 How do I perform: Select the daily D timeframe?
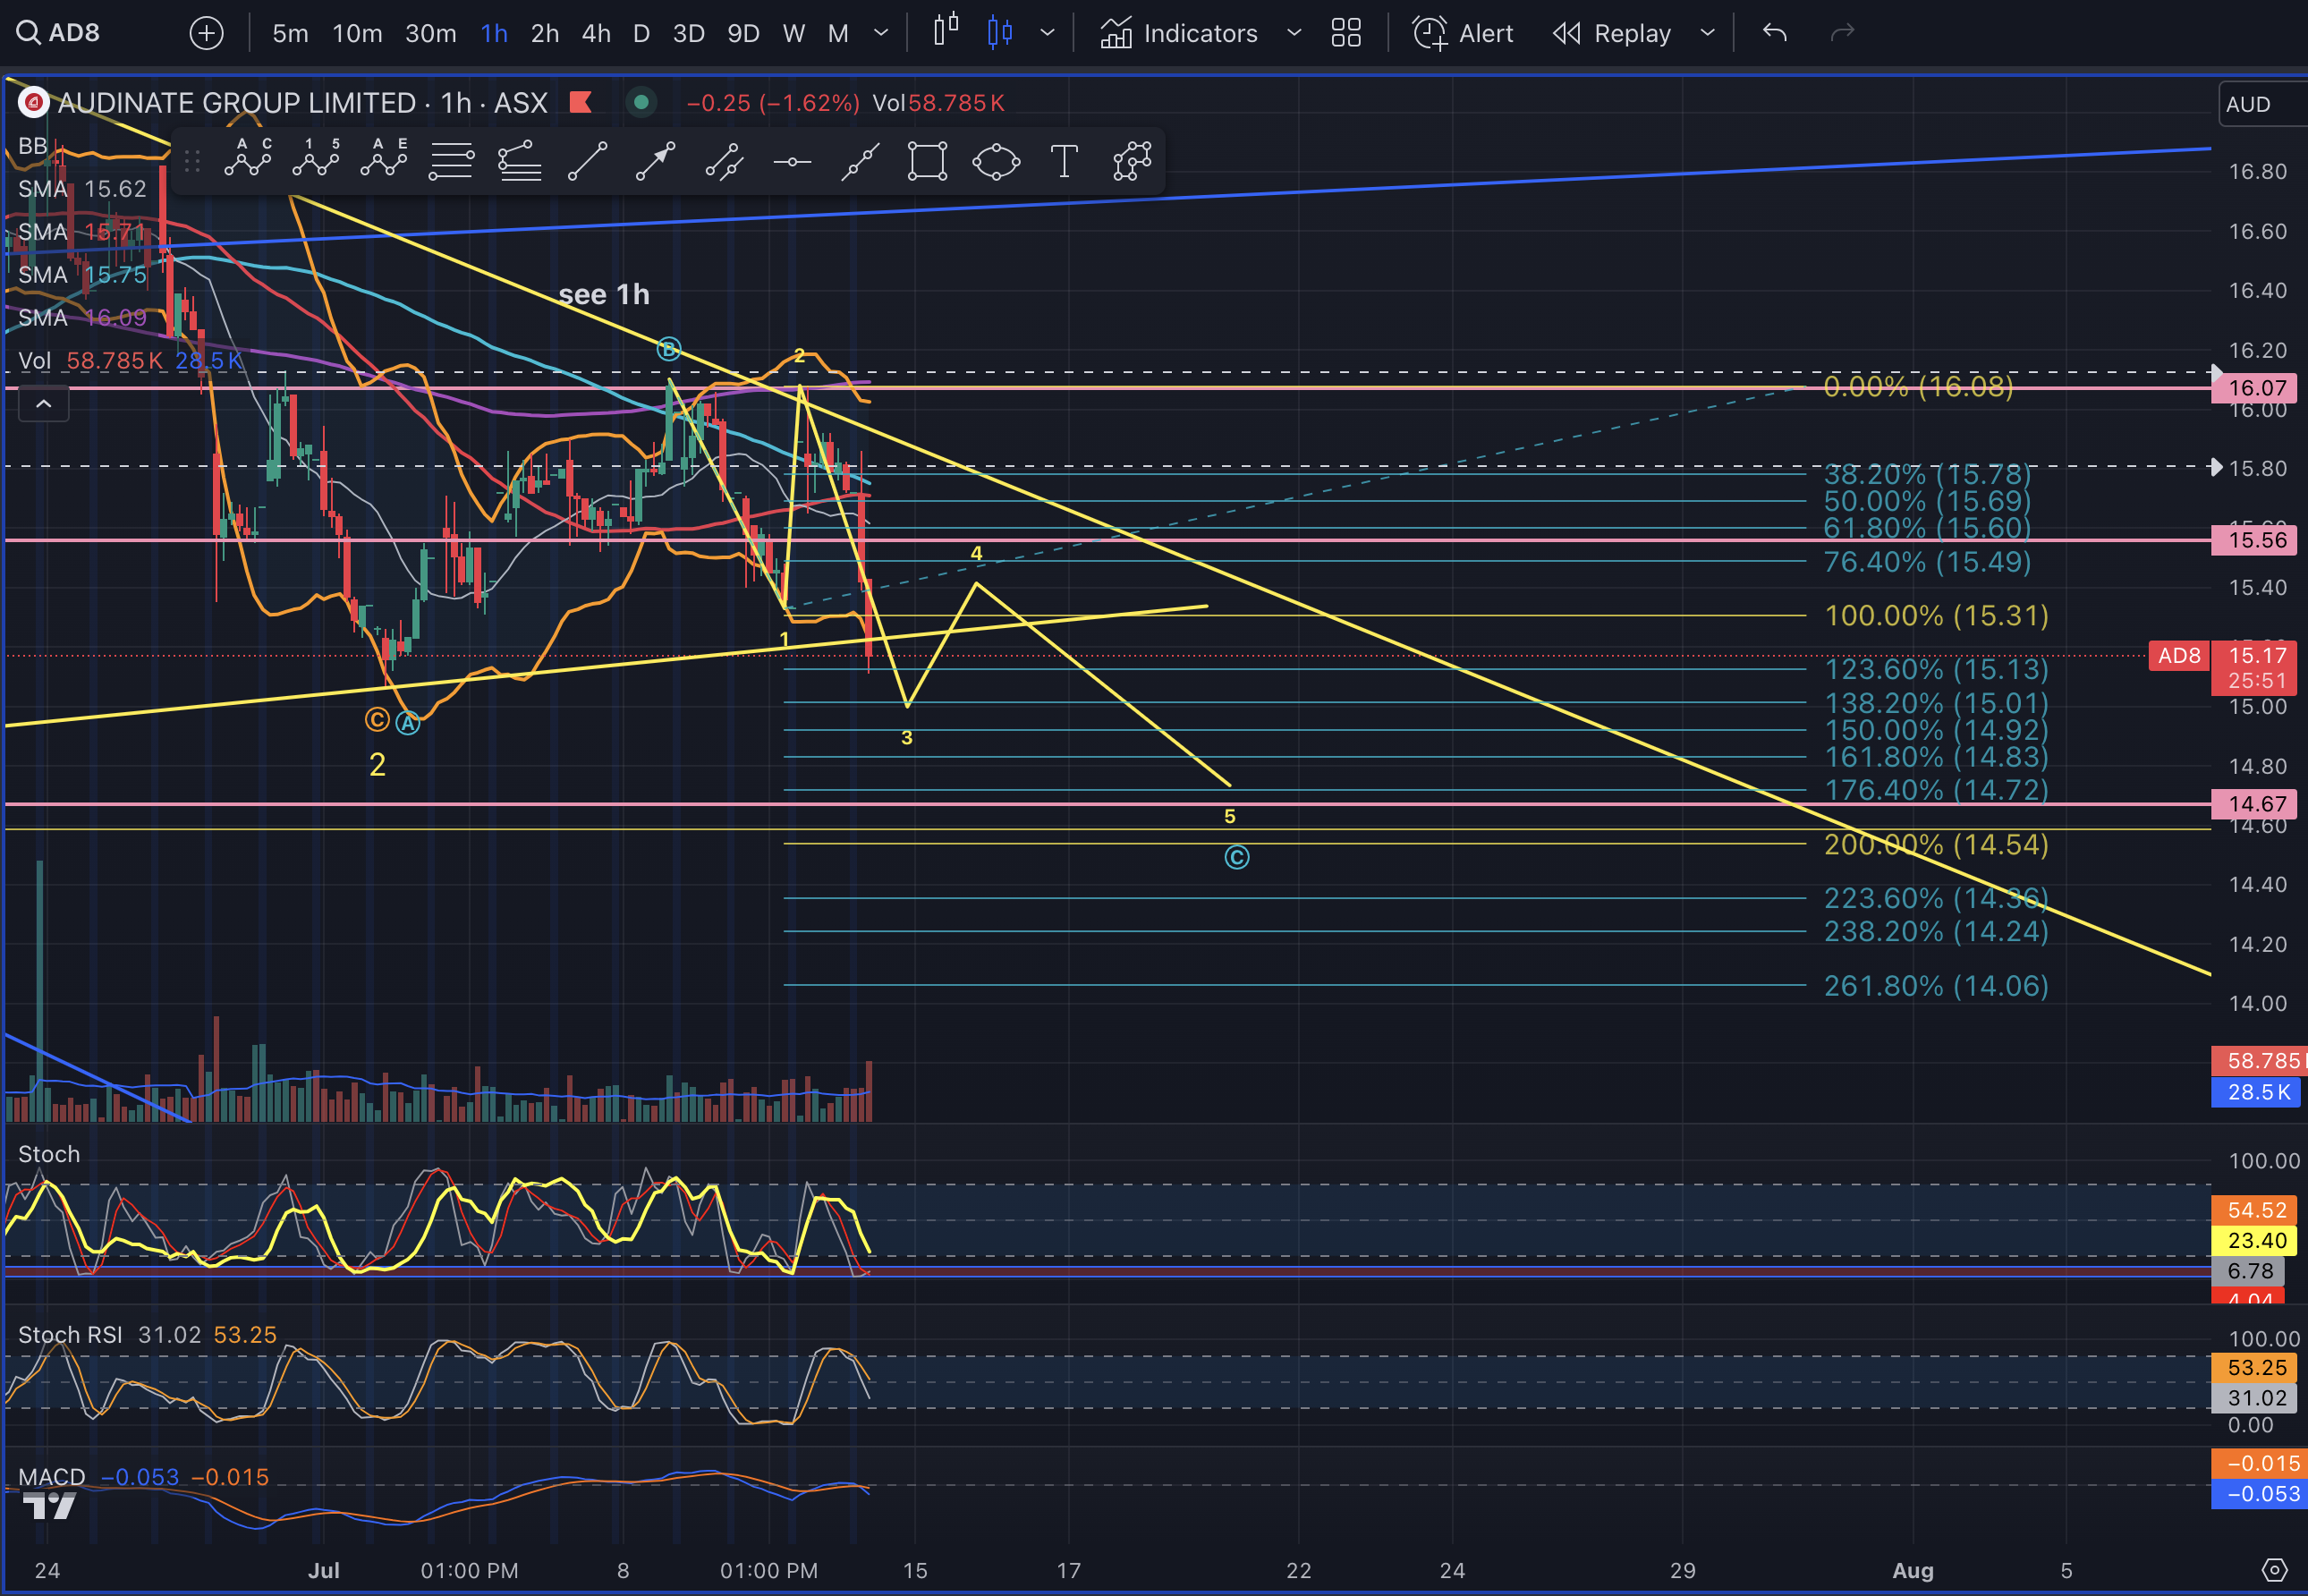(641, 33)
